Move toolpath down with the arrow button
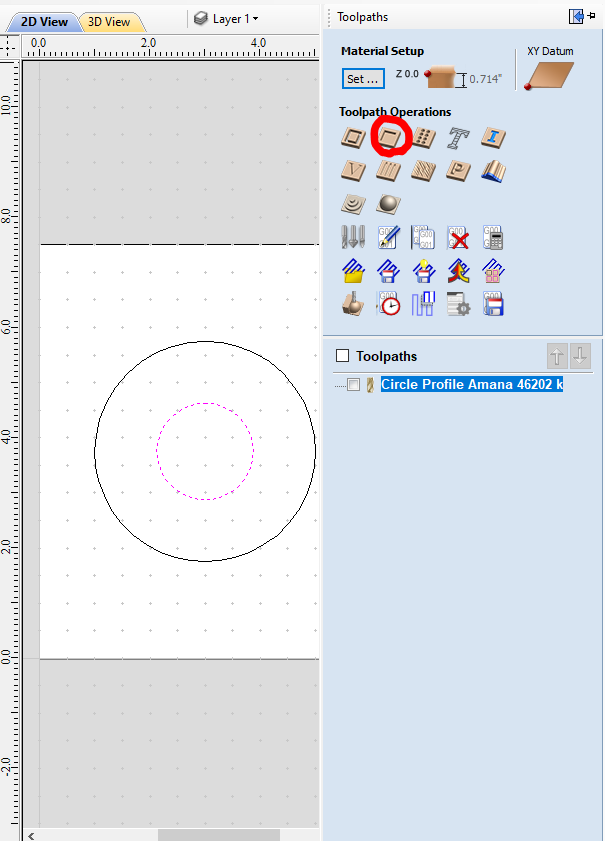 point(580,356)
